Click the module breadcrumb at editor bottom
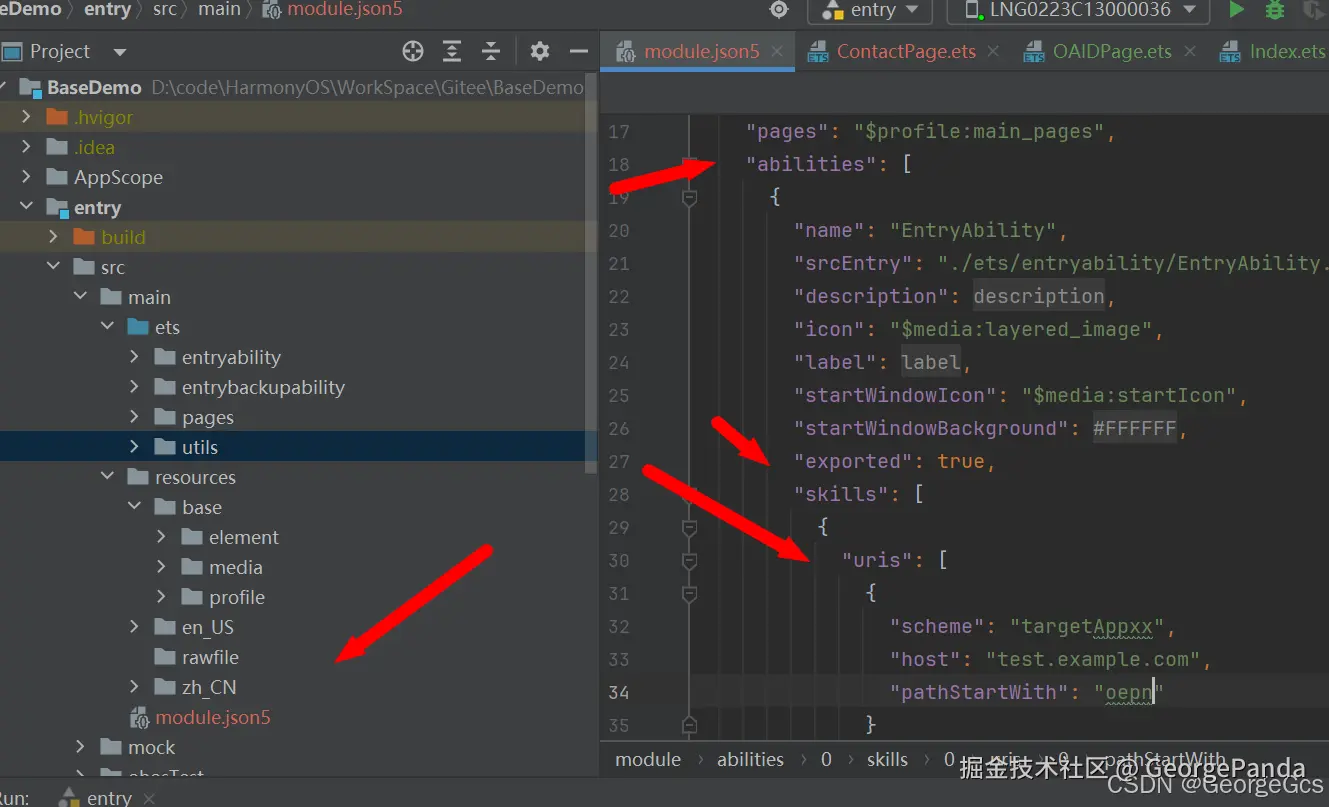Viewport: 1329px width, 807px height. coord(648,759)
